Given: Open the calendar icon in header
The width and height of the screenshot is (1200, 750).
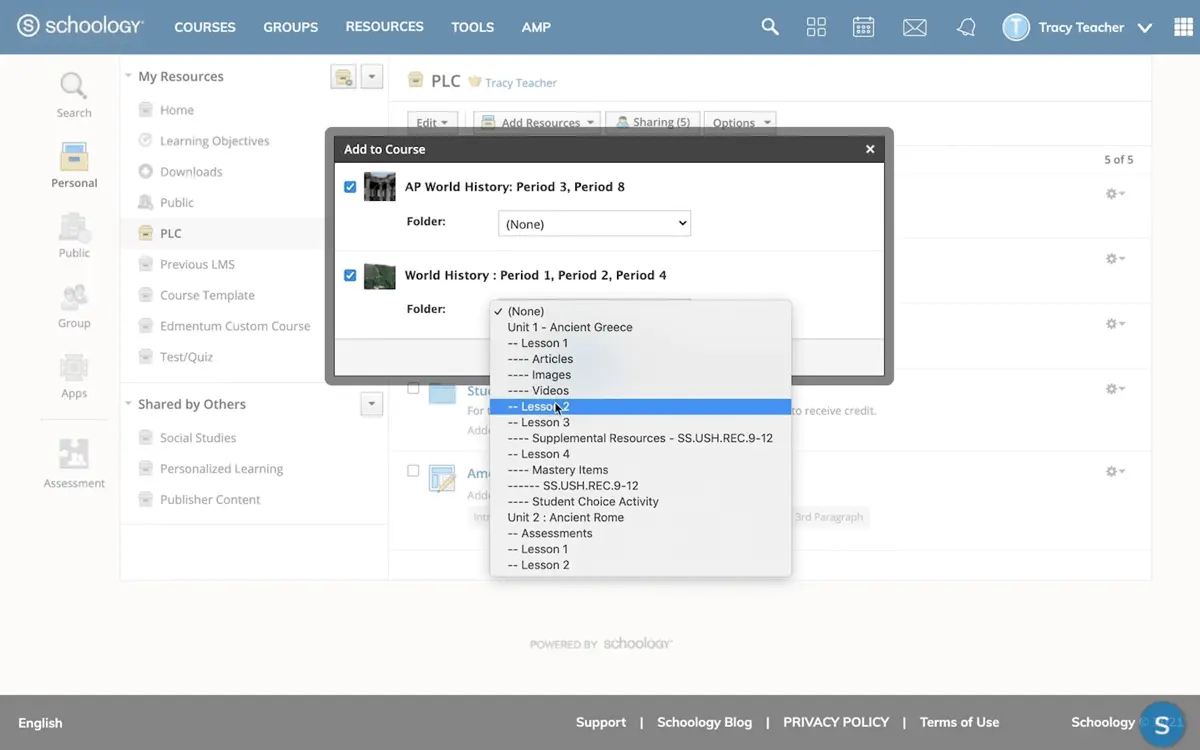Looking at the screenshot, I should (x=863, y=27).
